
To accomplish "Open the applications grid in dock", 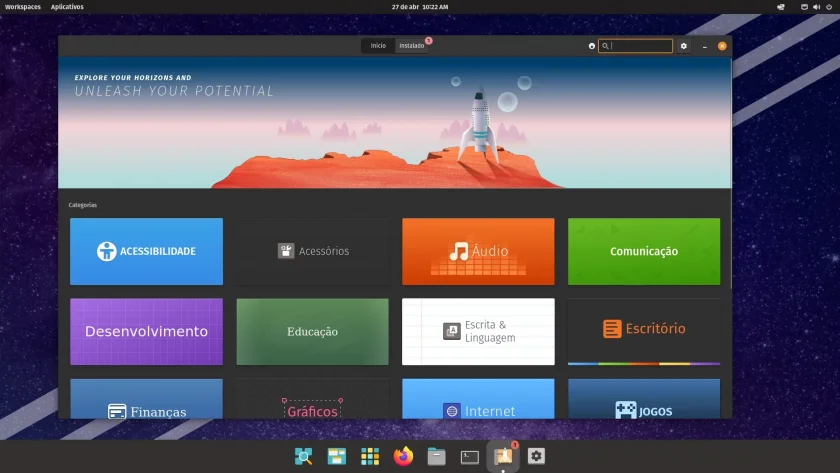I will click(x=370, y=456).
